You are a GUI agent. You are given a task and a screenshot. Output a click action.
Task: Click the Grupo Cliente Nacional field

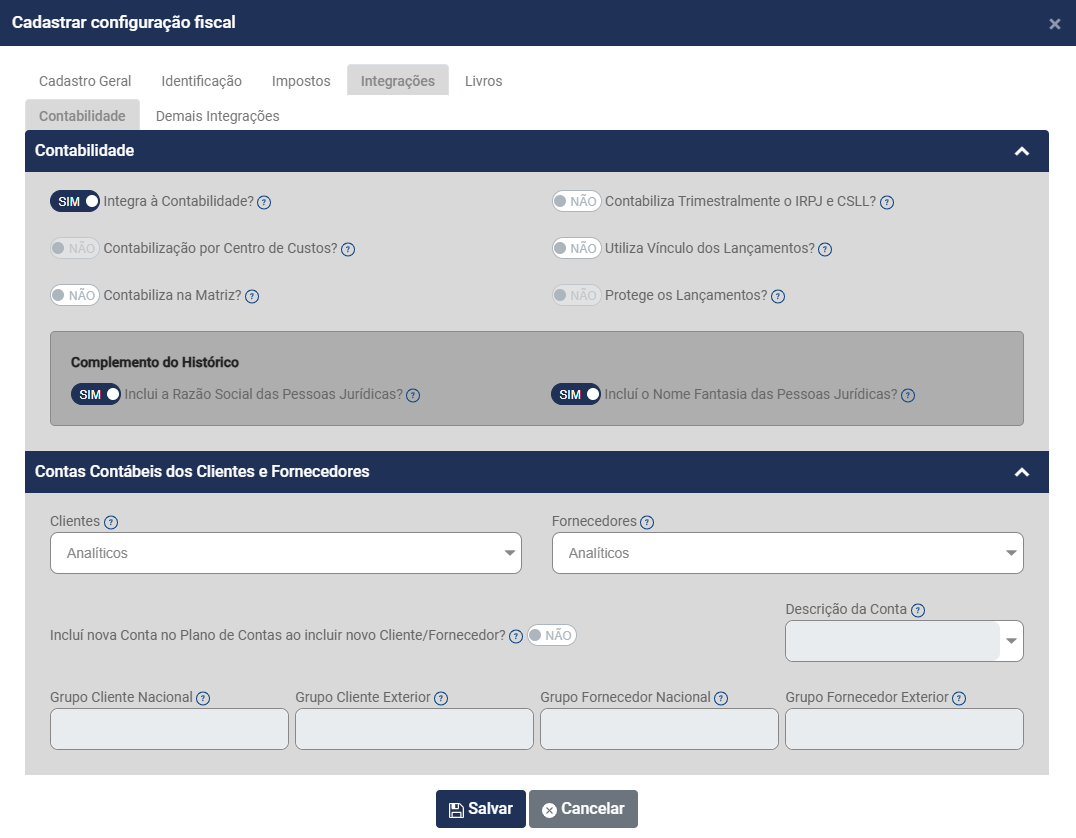click(169, 729)
